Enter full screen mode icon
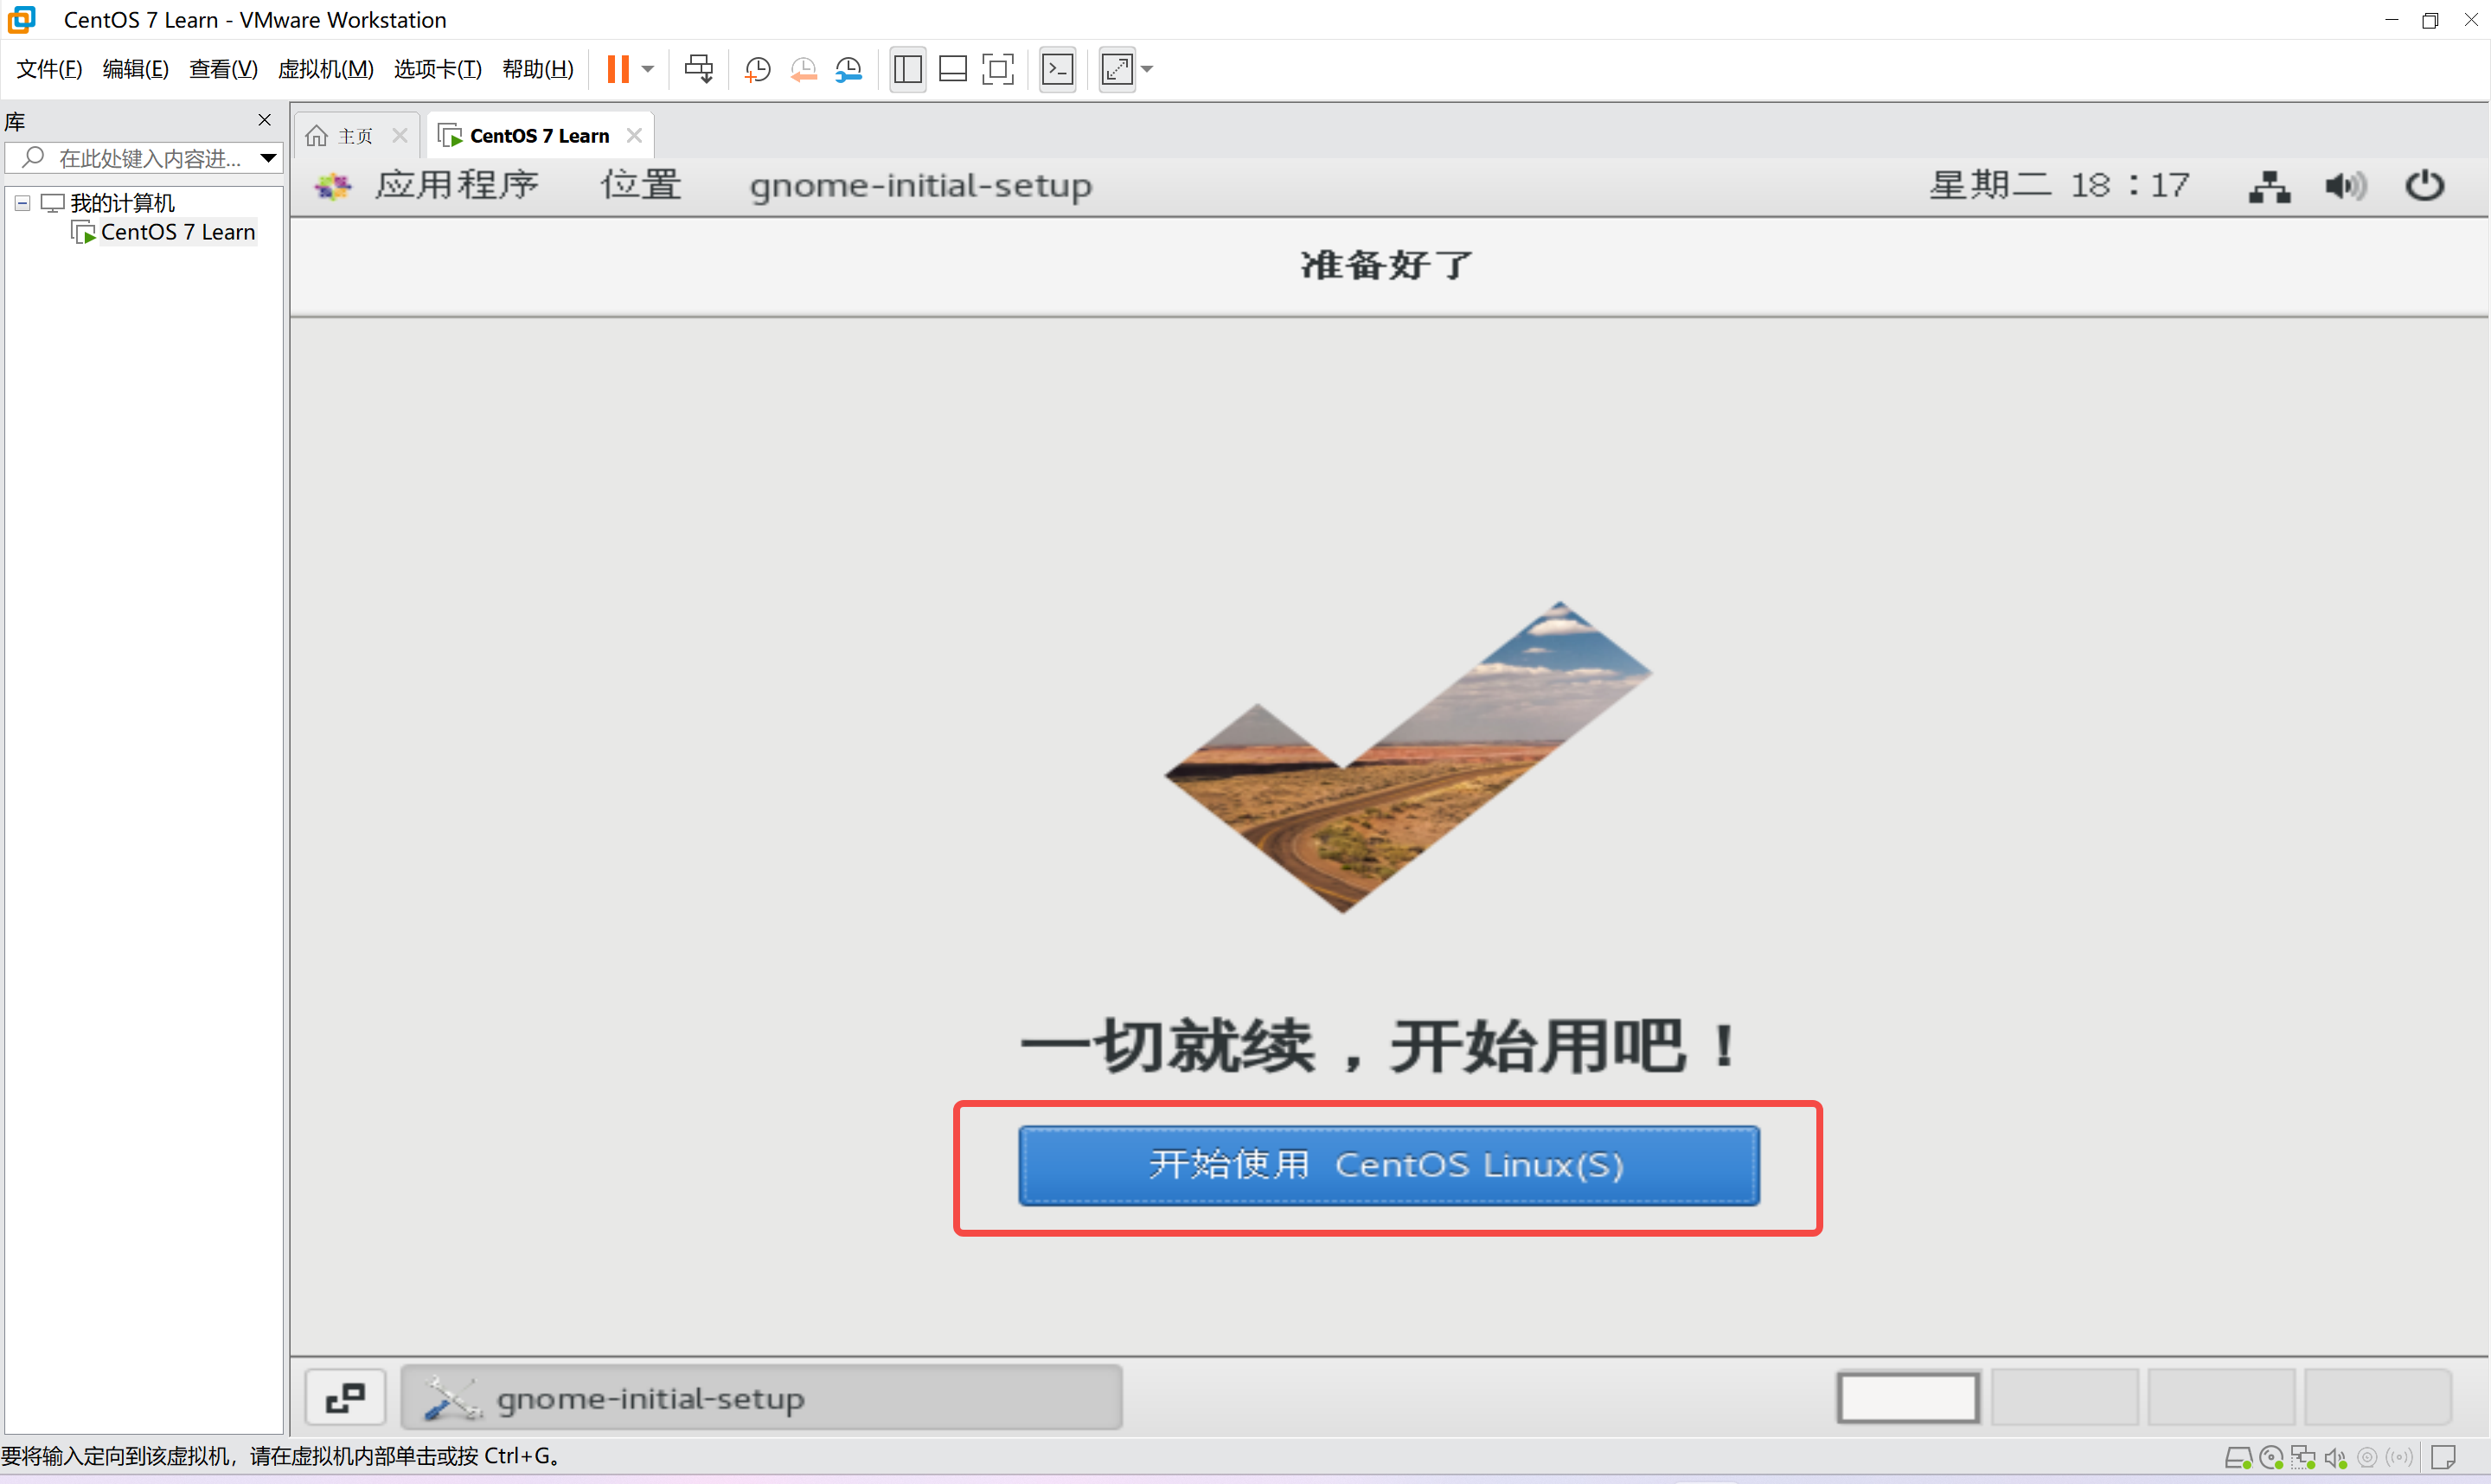The image size is (2491, 1484). tap(998, 69)
